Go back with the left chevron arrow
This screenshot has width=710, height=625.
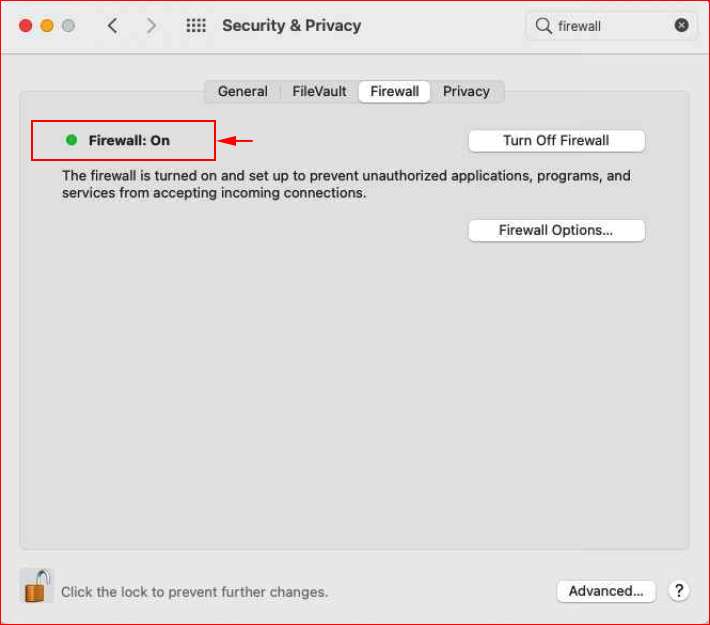click(113, 25)
